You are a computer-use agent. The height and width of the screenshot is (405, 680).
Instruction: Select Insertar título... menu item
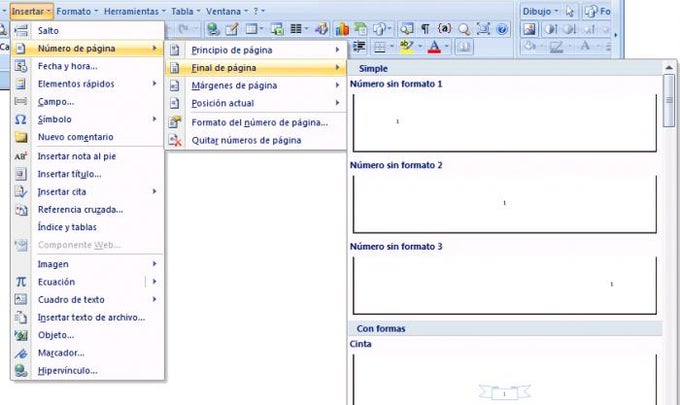tap(87, 174)
